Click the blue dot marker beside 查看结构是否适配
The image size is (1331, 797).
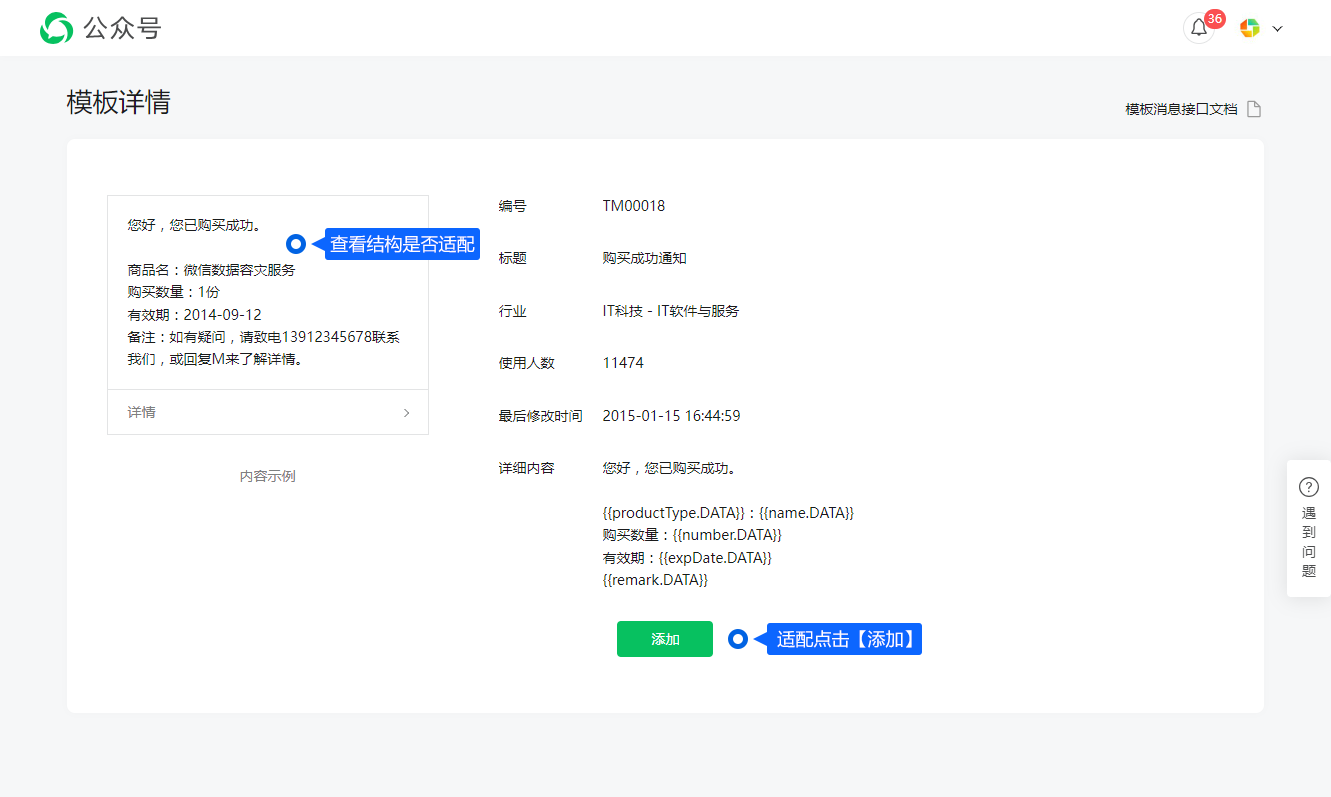[296, 244]
